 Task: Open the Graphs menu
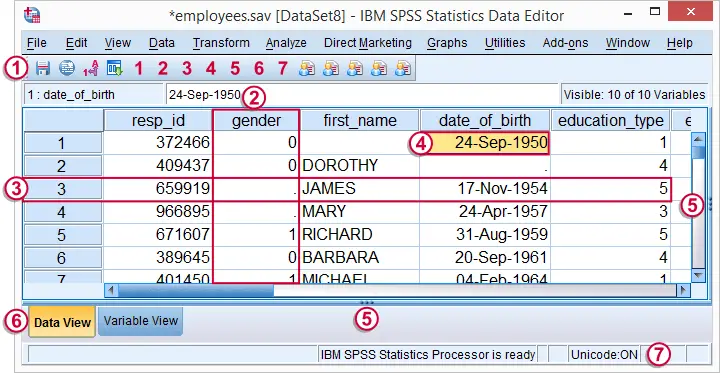tap(447, 43)
